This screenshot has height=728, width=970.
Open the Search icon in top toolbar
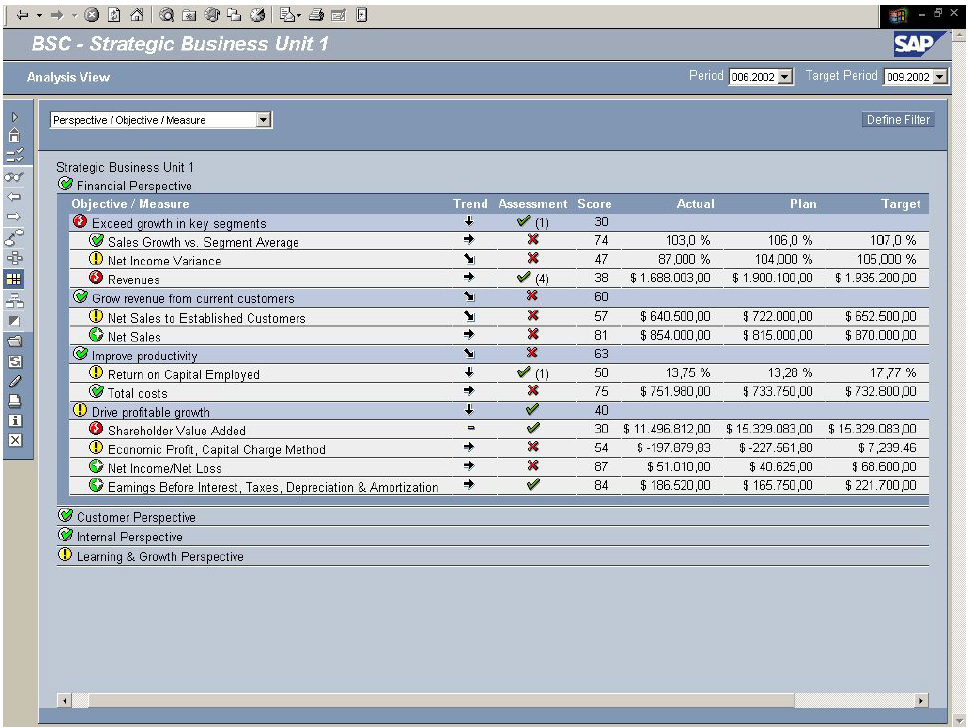pyautogui.click(x=166, y=15)
